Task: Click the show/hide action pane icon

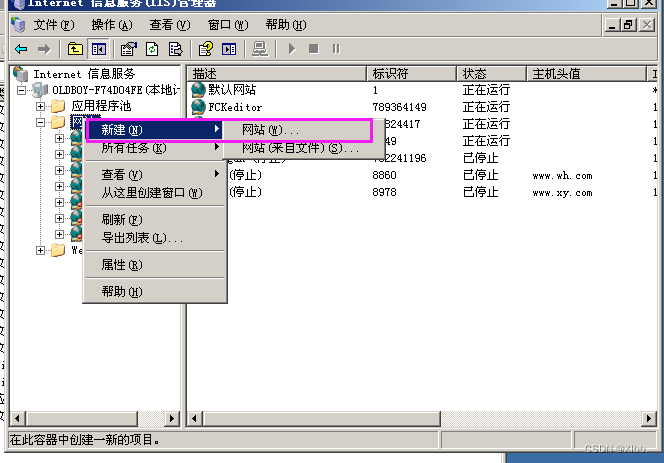Action: pos(229,49)
